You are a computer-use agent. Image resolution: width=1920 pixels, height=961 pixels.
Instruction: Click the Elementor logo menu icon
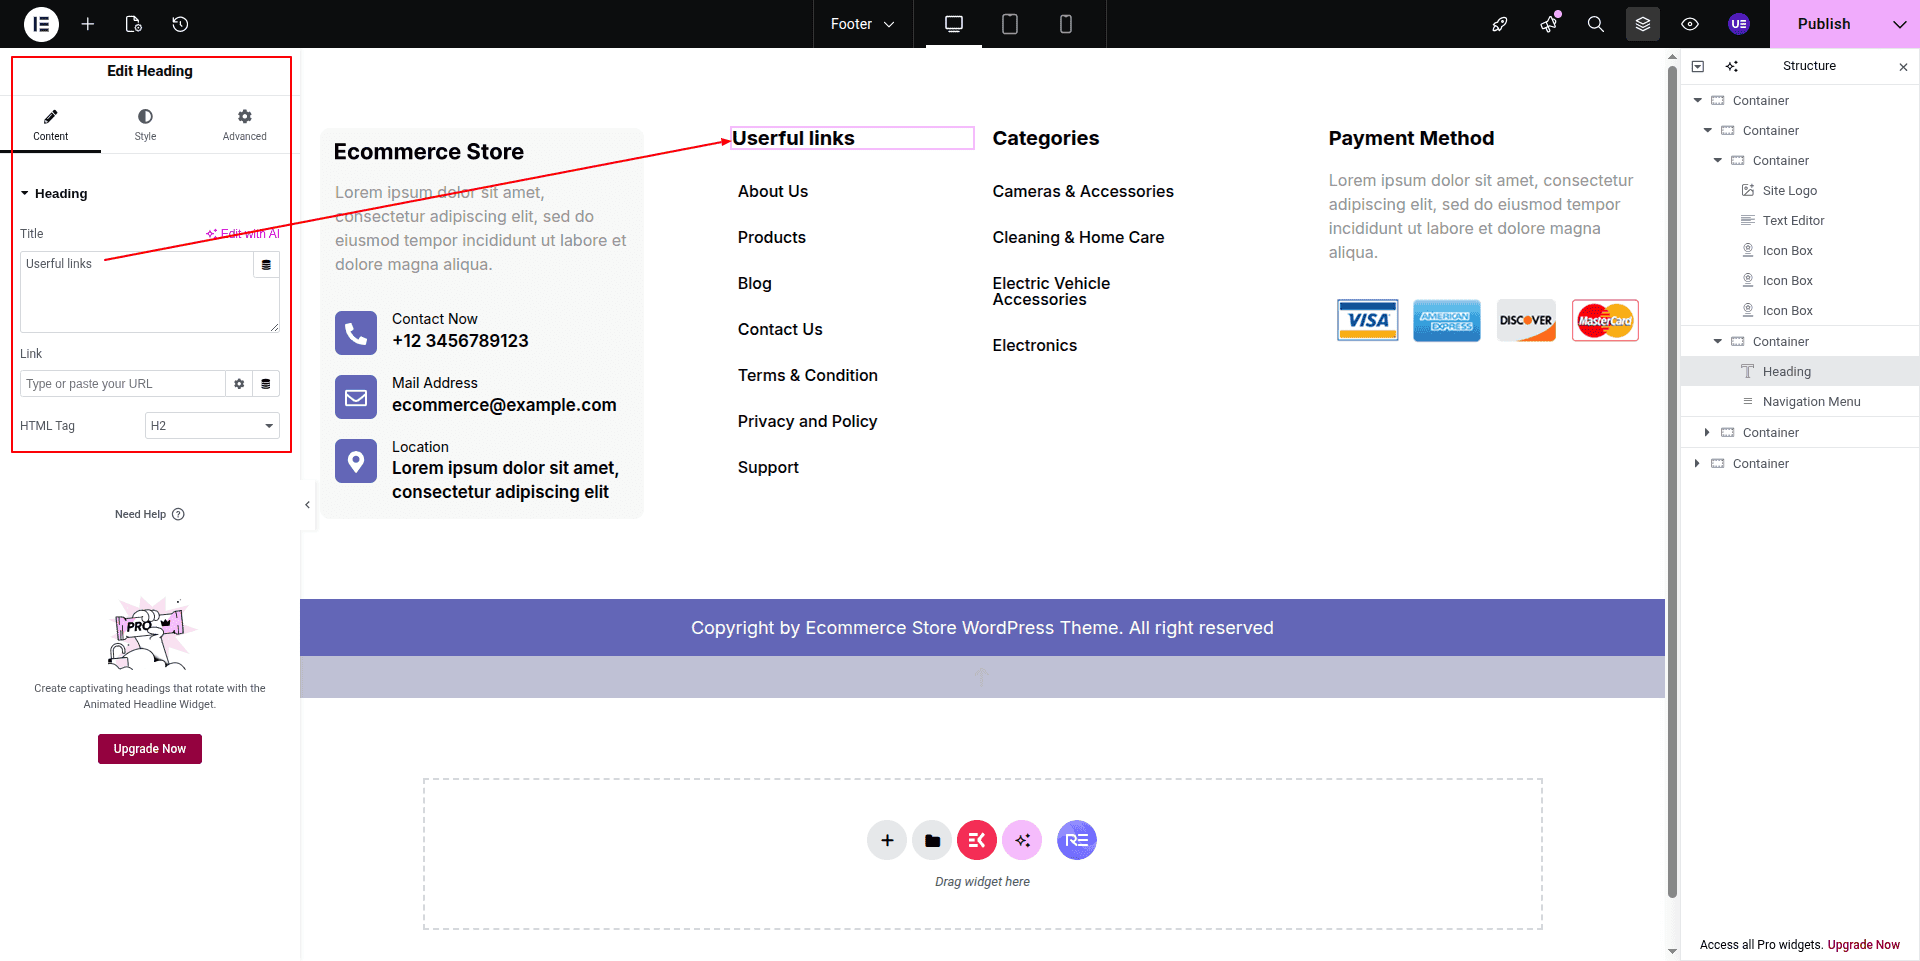tap(41, 24)
